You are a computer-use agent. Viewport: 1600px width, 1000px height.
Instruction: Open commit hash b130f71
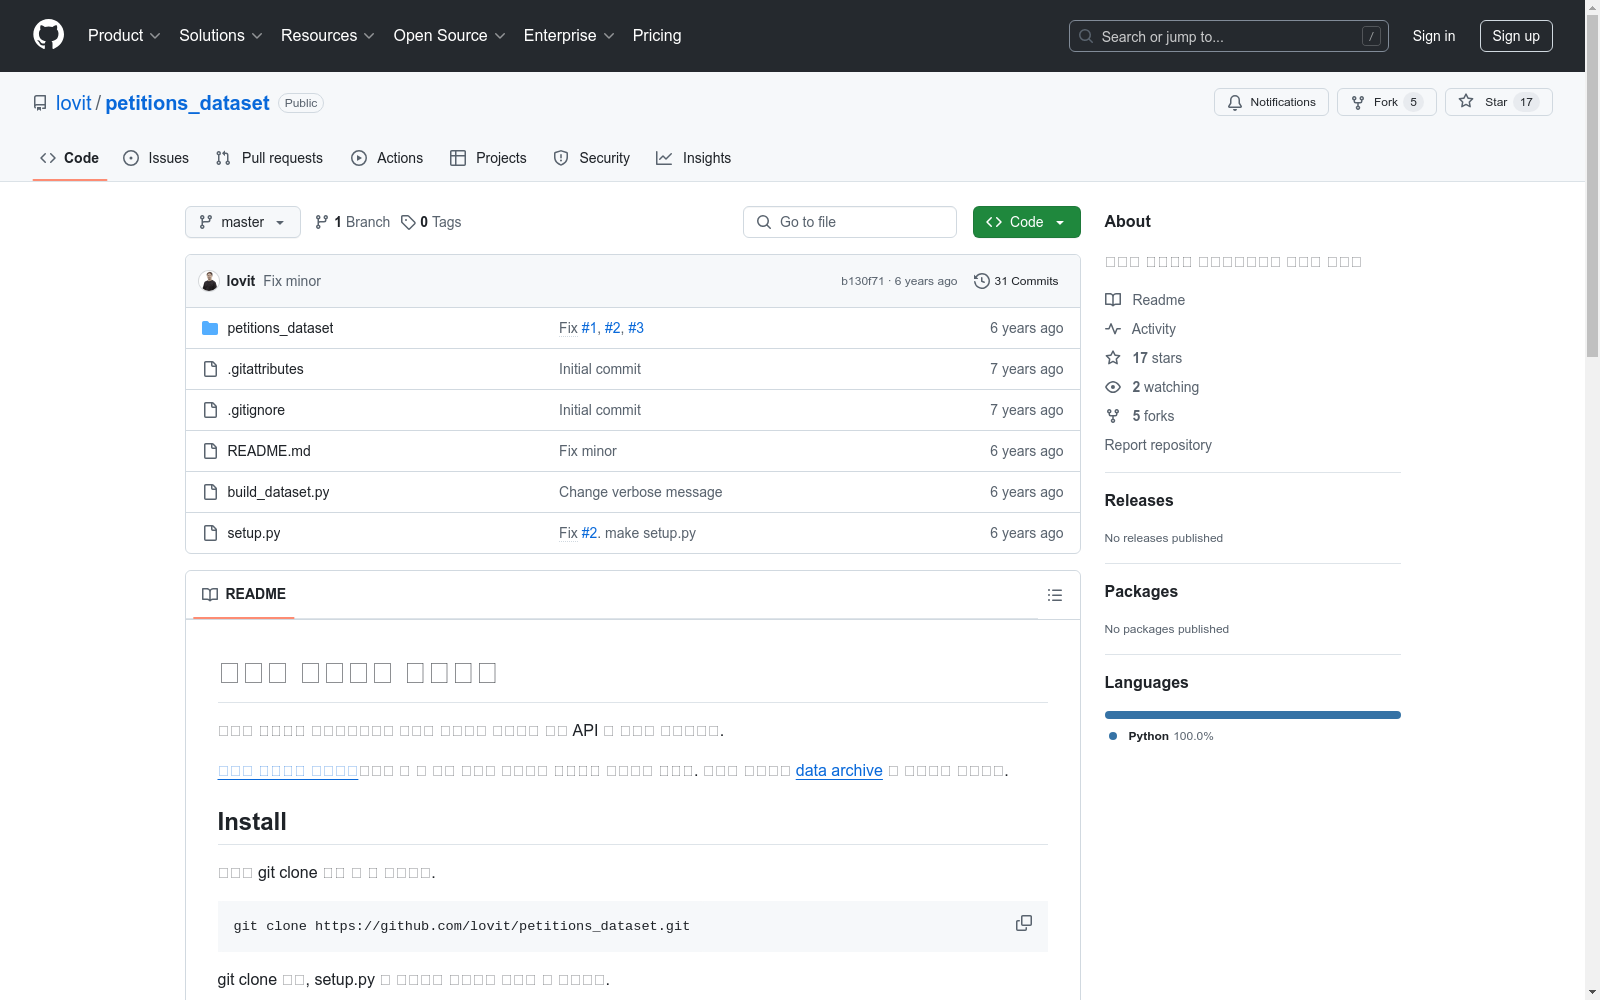tap(862, 281)
